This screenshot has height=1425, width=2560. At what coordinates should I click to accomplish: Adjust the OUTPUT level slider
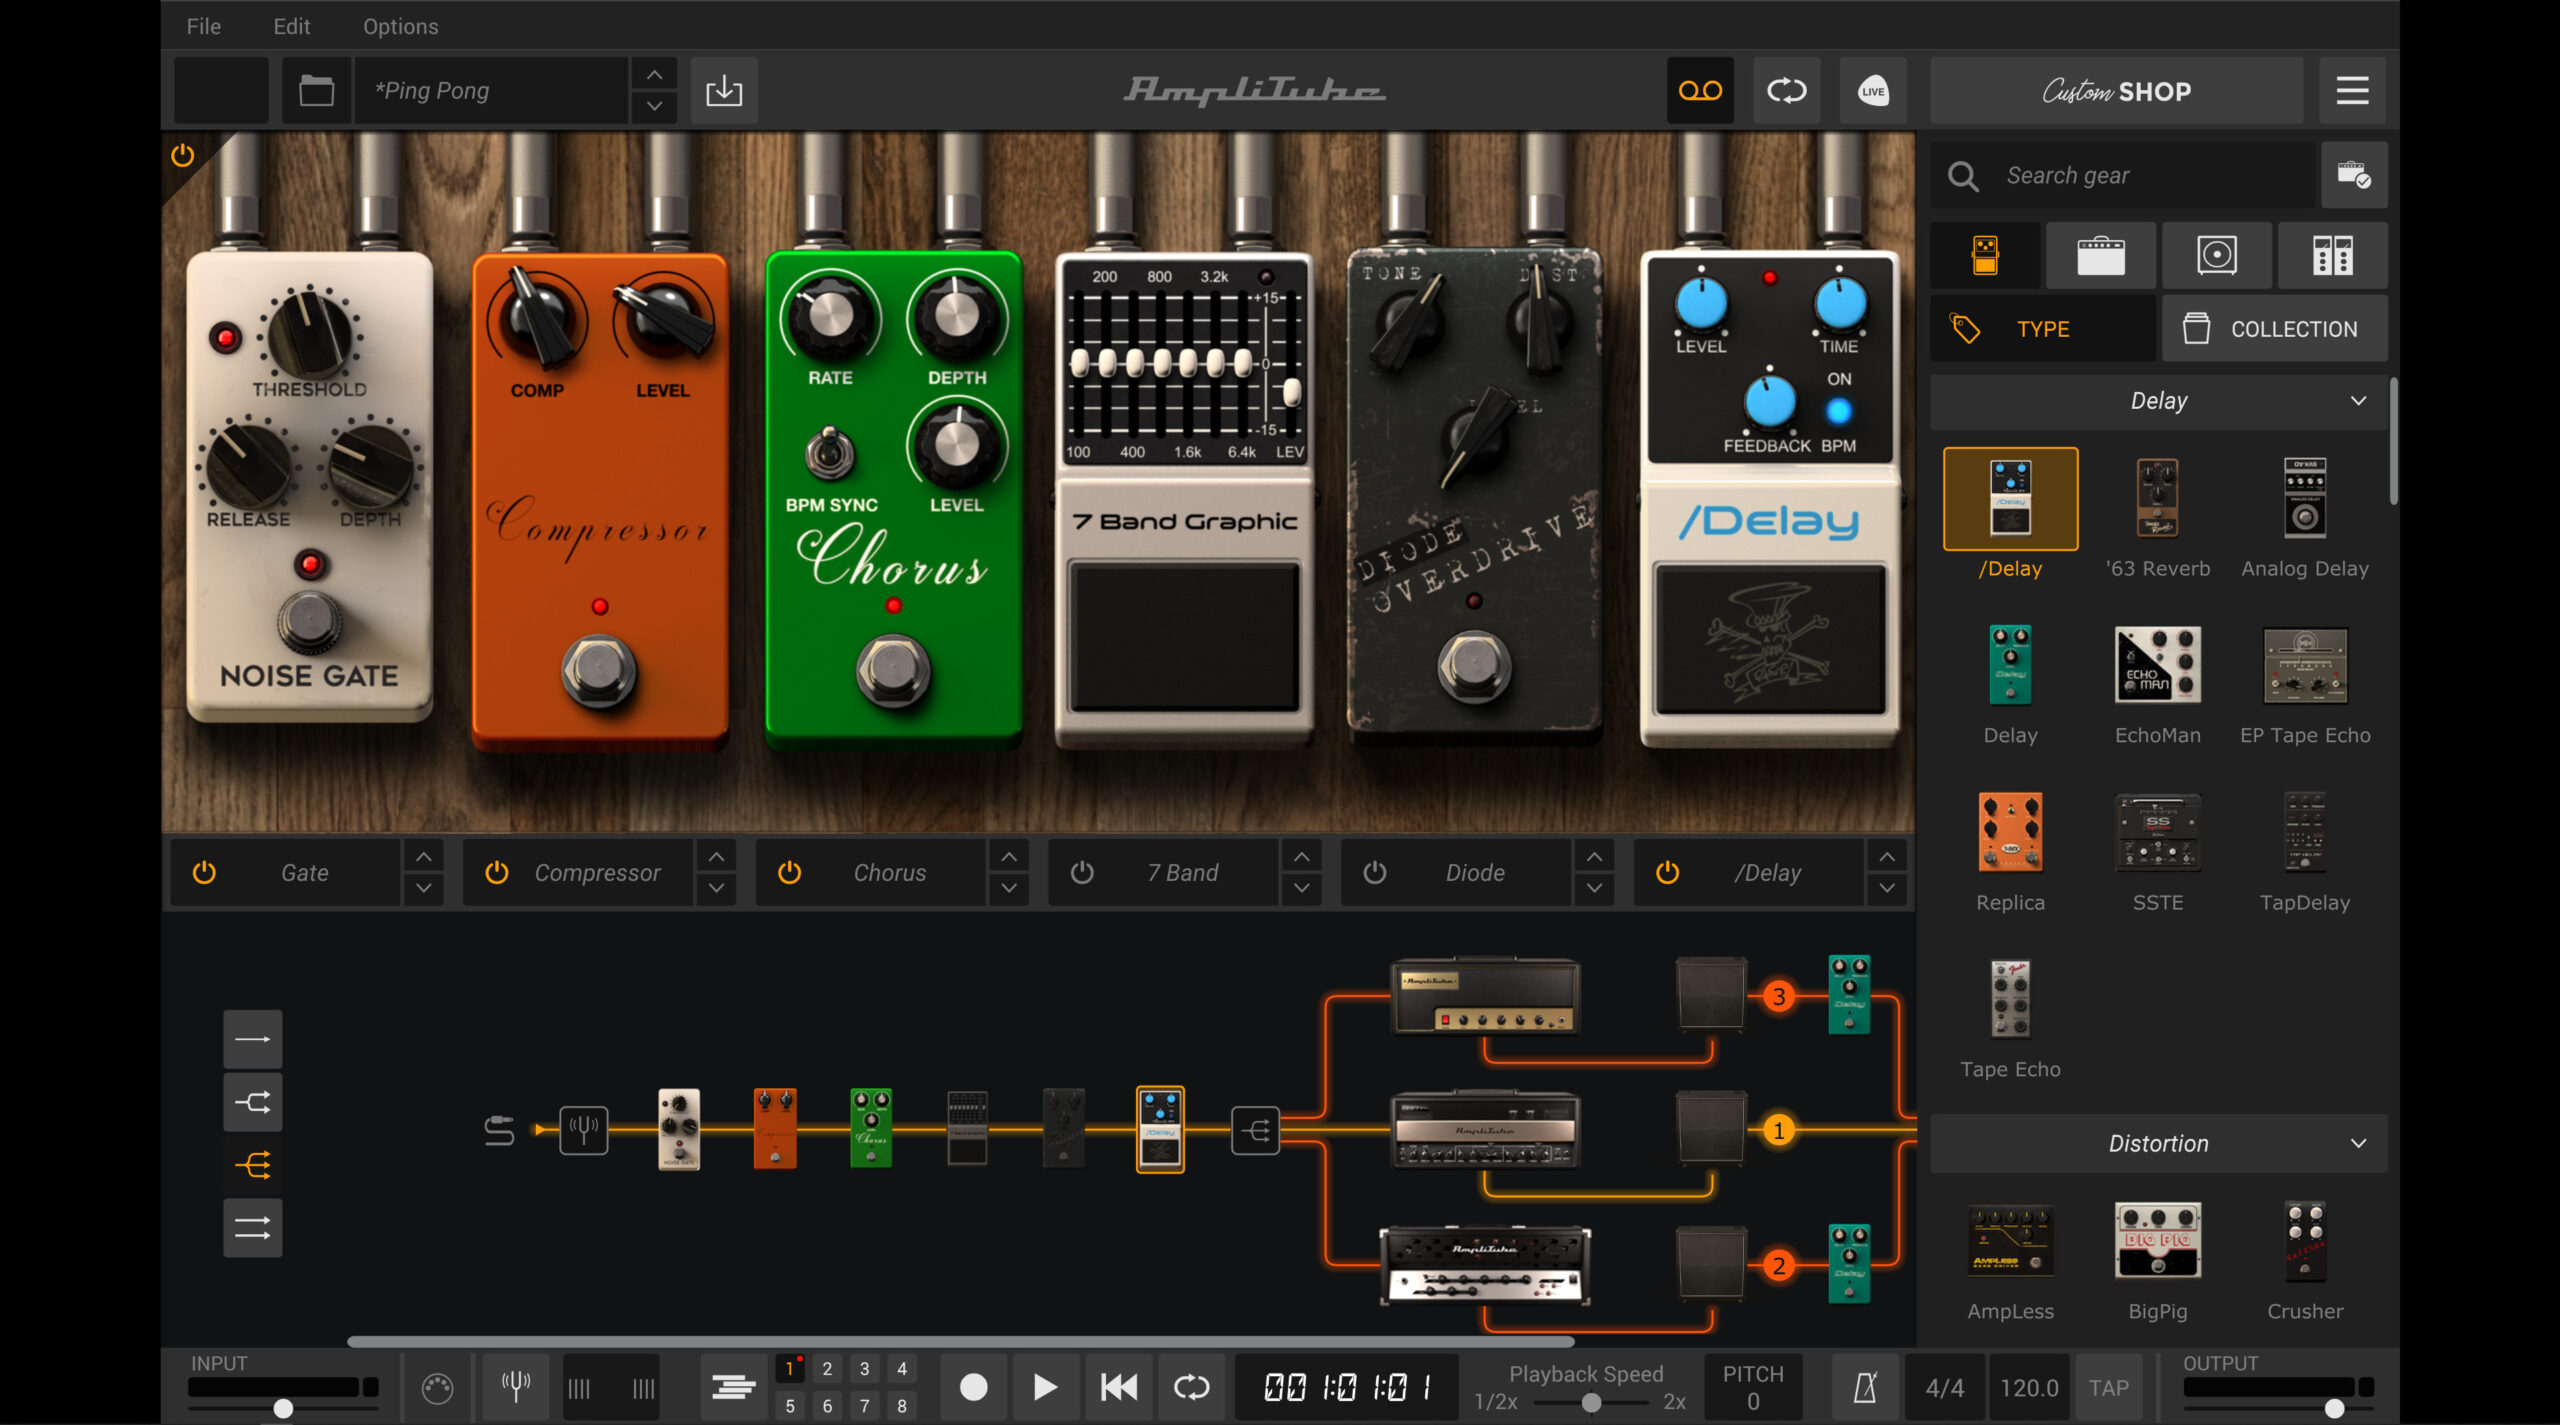(x=2334, y=1408)
